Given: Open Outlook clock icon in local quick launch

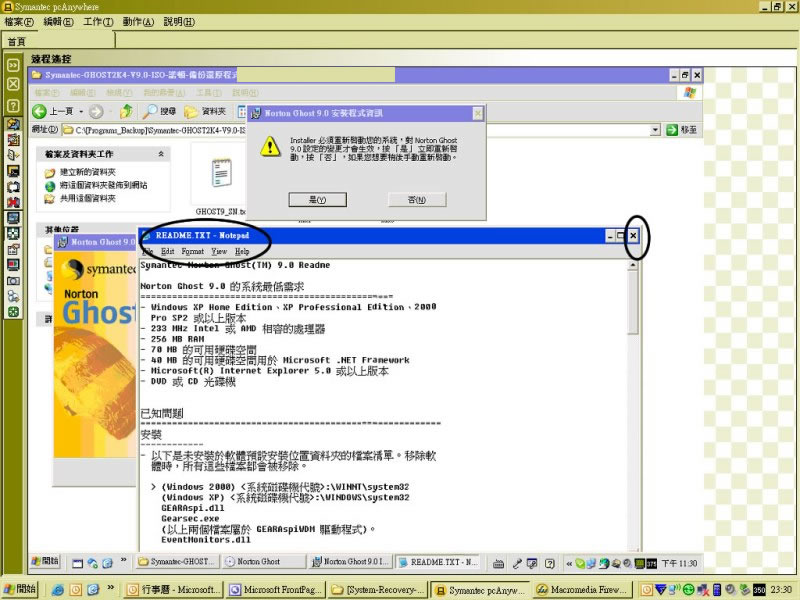Looking at the screenshot, I should click(76, 590).
